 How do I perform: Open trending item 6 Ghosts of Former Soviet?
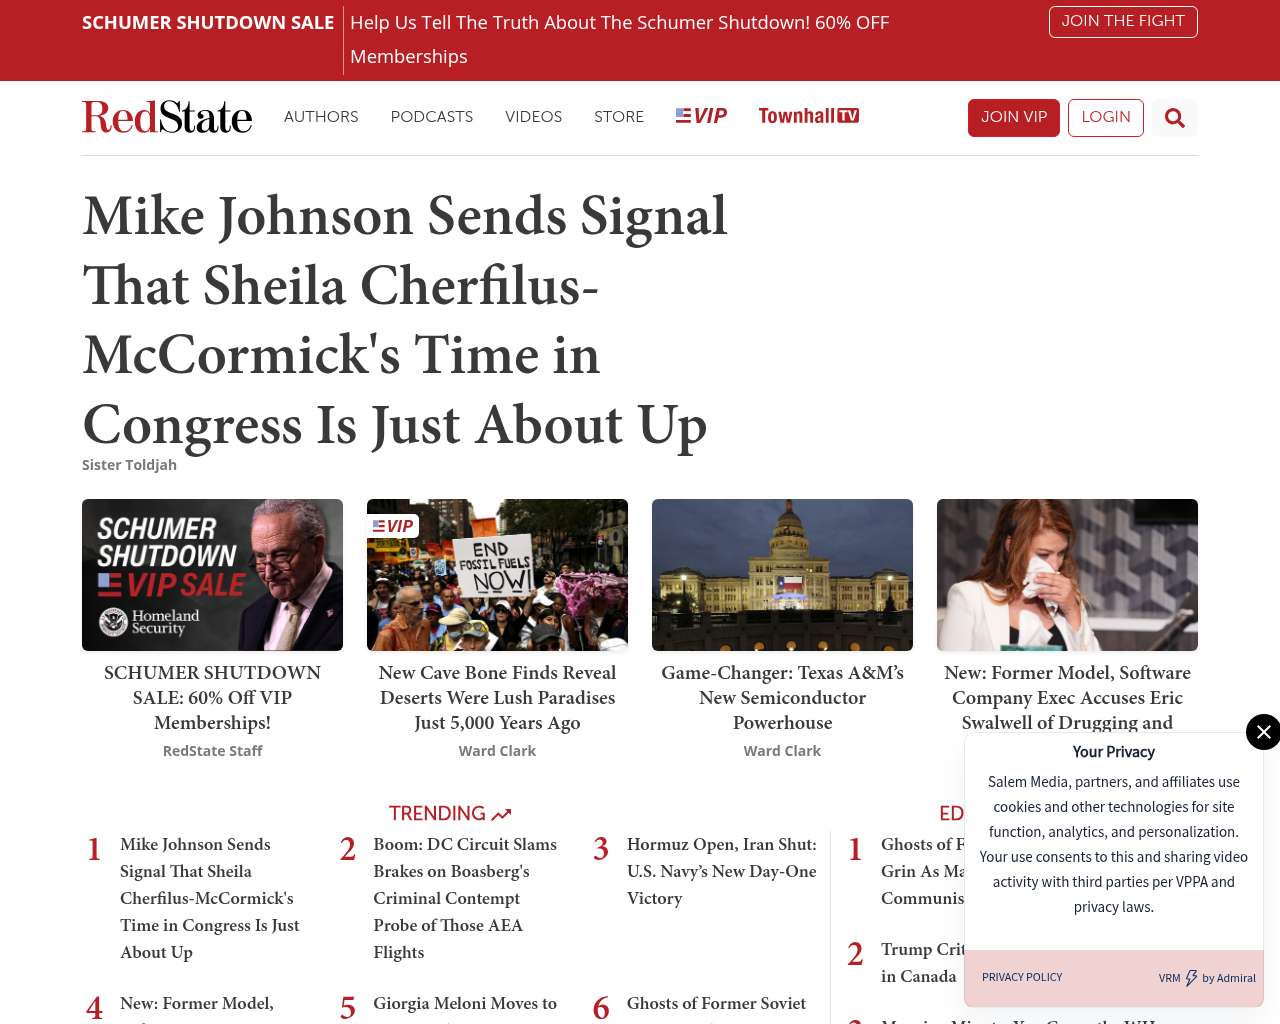(x=716, y=1004)
